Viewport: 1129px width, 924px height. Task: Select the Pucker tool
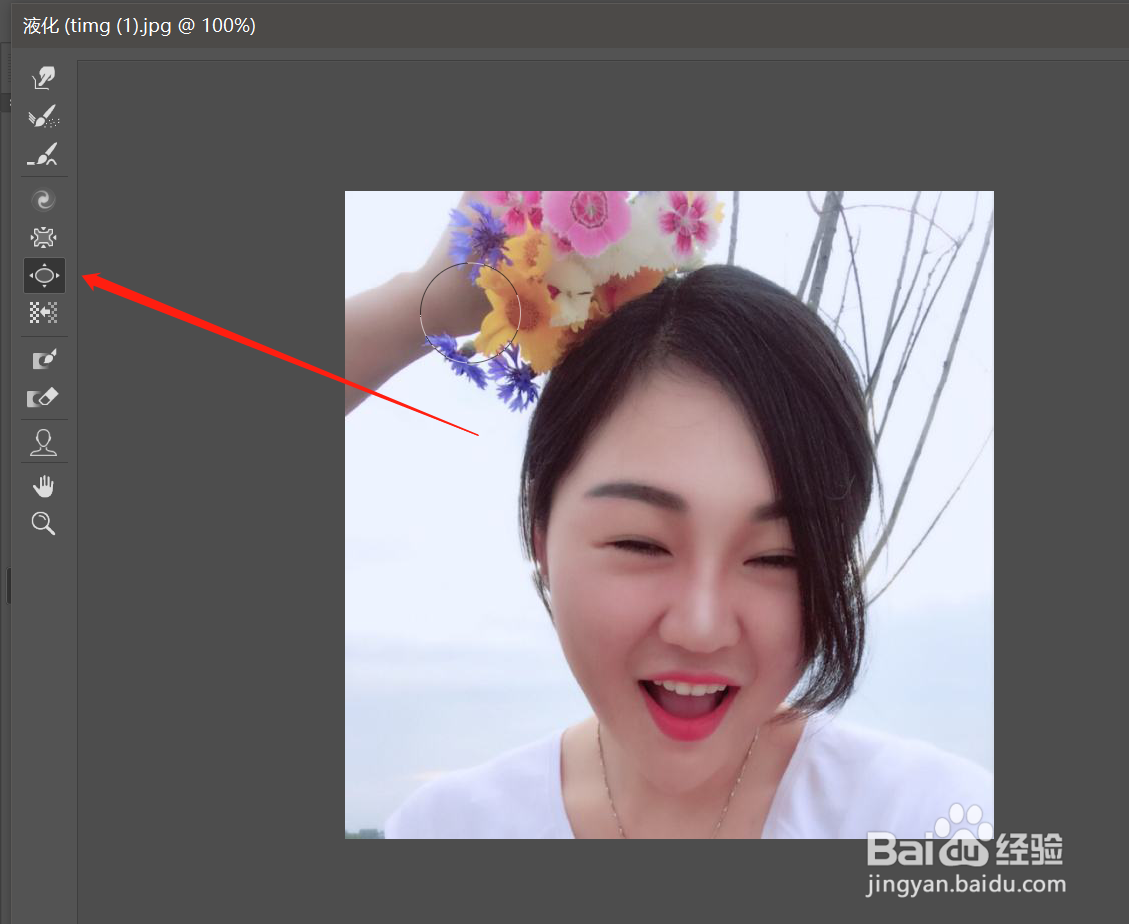point(44,237)
